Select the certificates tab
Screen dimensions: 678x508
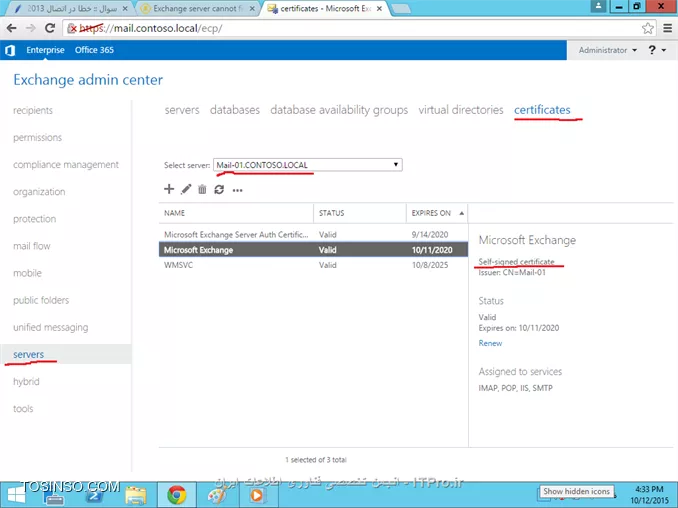pos(542,110)
